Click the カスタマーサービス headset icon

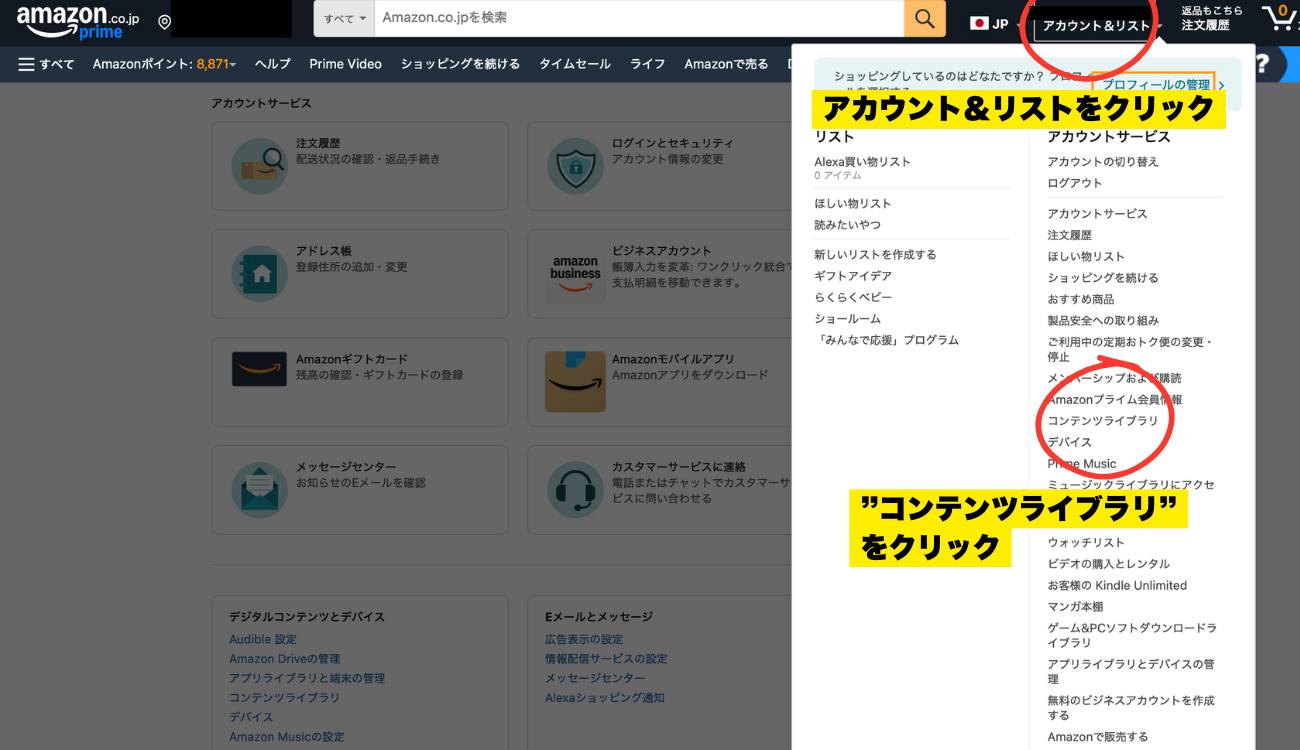click(575, 489)
